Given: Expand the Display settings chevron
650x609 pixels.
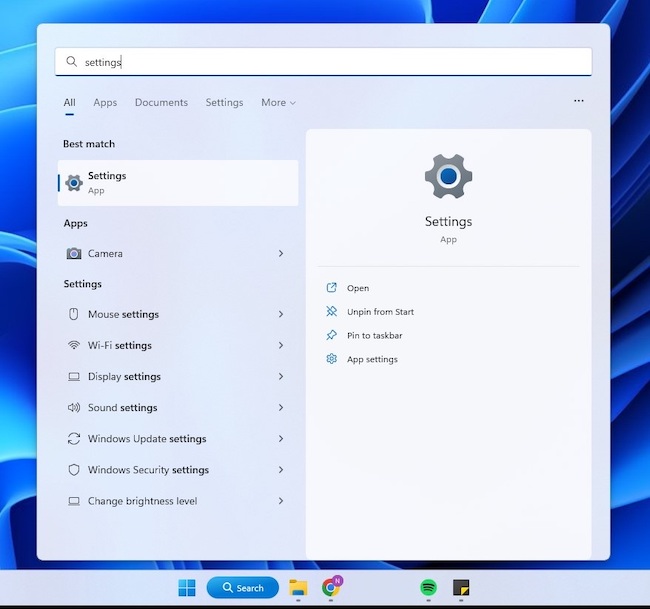Looking at the screenshot, I should 281,376.
